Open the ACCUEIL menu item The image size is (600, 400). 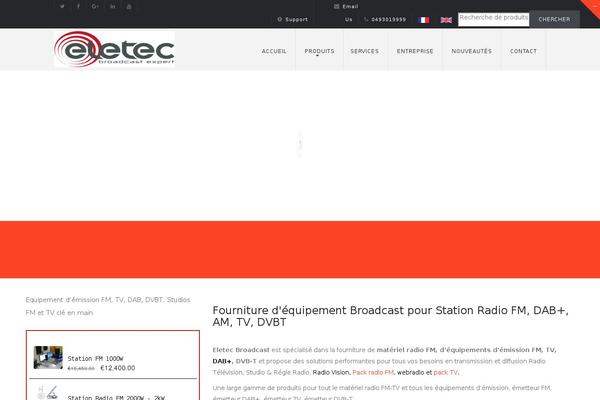point(274,51)
